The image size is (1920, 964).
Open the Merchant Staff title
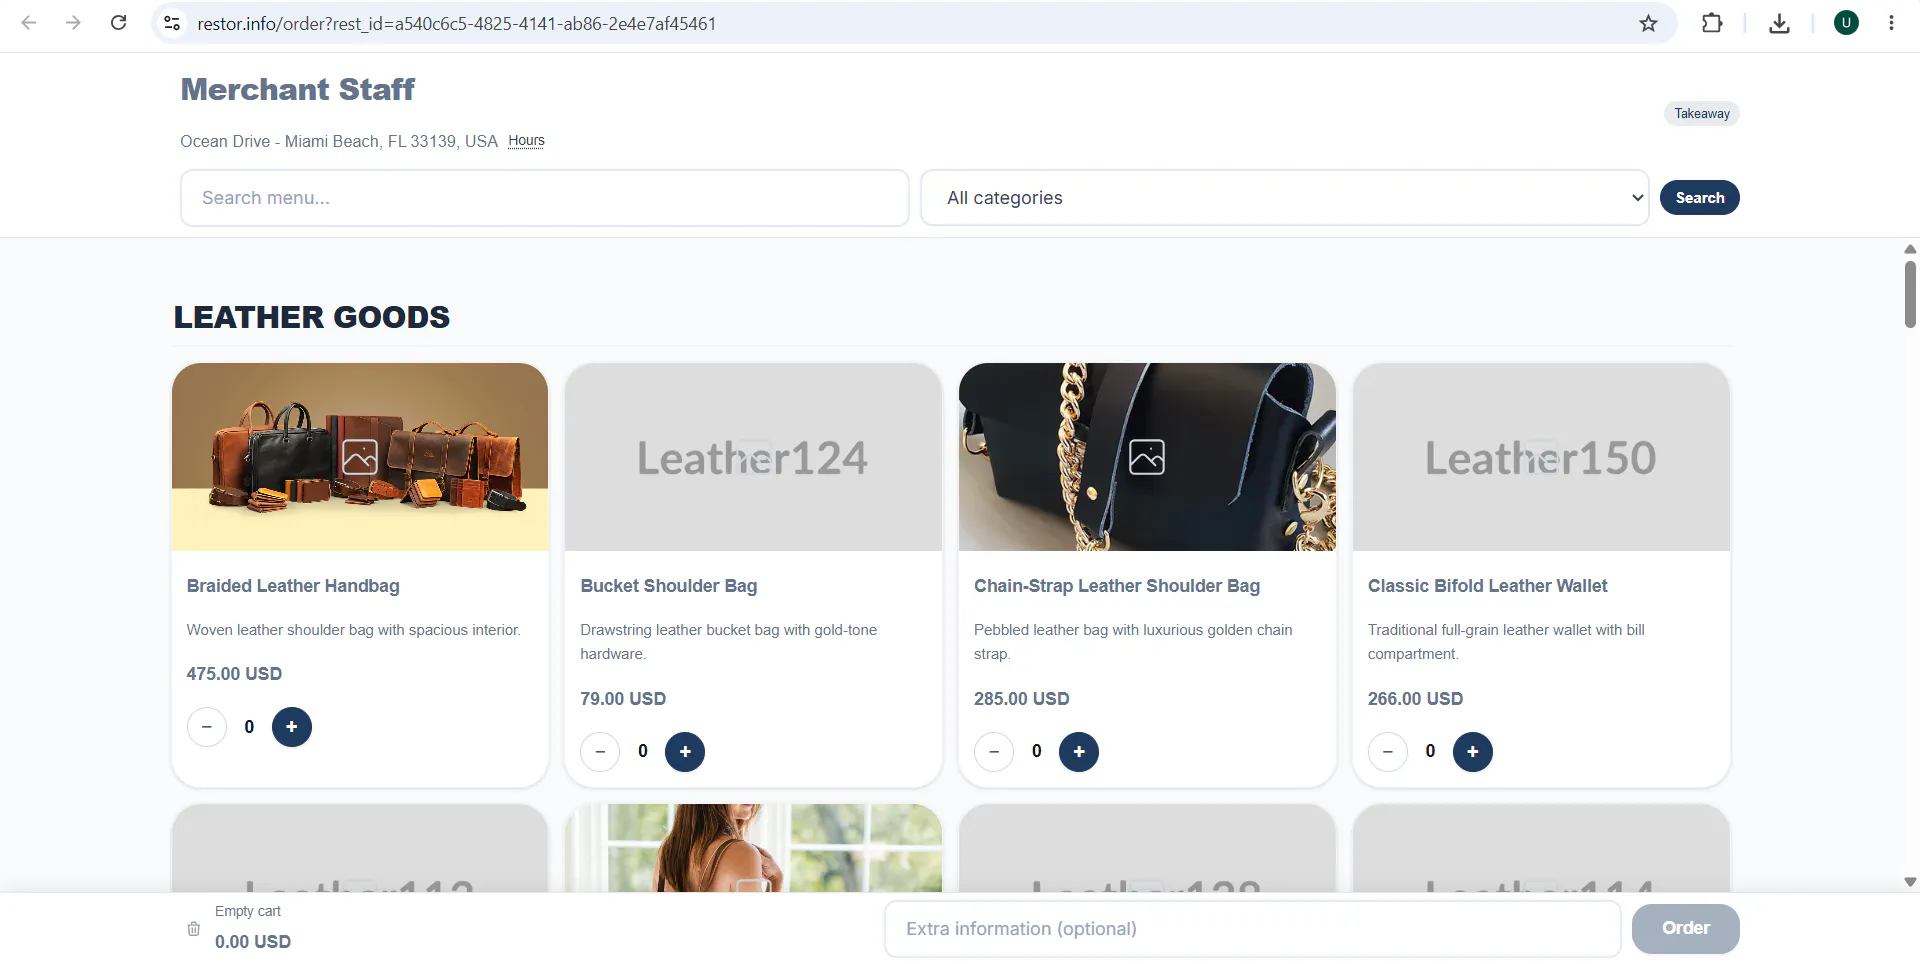coord(297,89)
